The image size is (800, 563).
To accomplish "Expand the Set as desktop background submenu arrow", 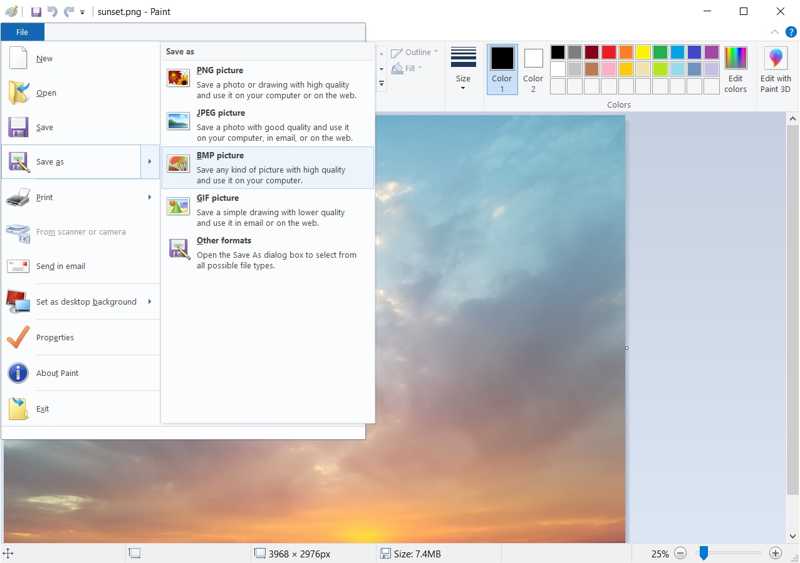I will point(150,302).
